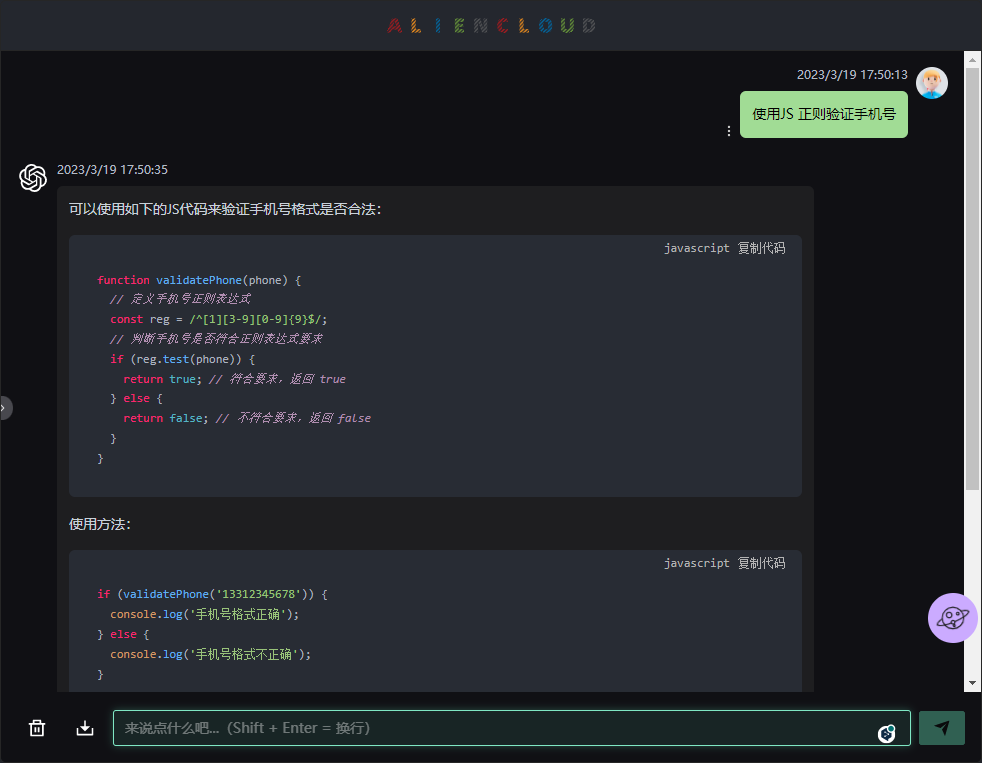
Task: Click the javascript label on first code block
Action: 697,248
